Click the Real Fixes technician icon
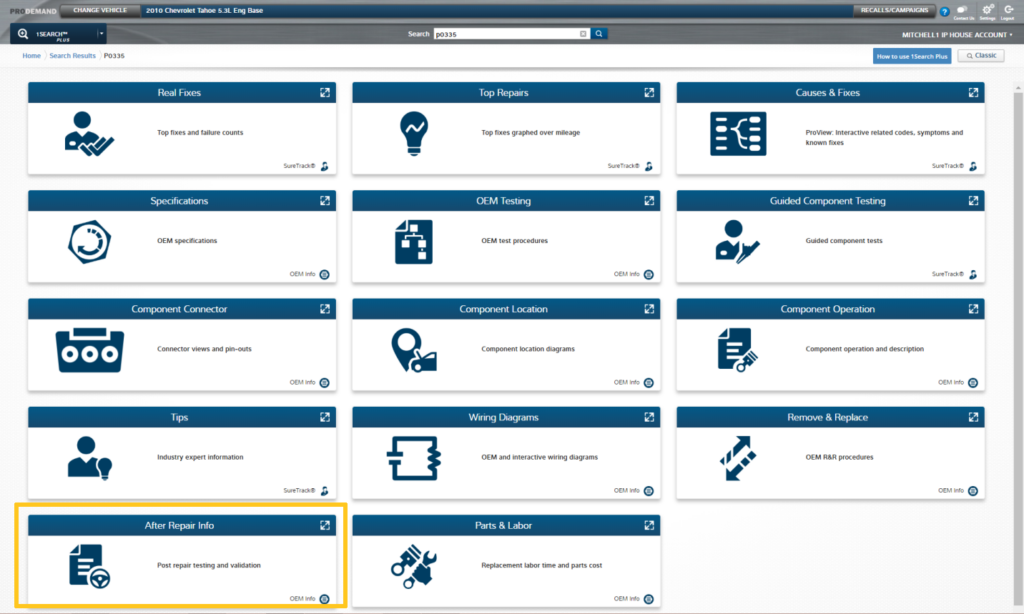This screenshot has width=1024, height=614. tap(88, 132)
